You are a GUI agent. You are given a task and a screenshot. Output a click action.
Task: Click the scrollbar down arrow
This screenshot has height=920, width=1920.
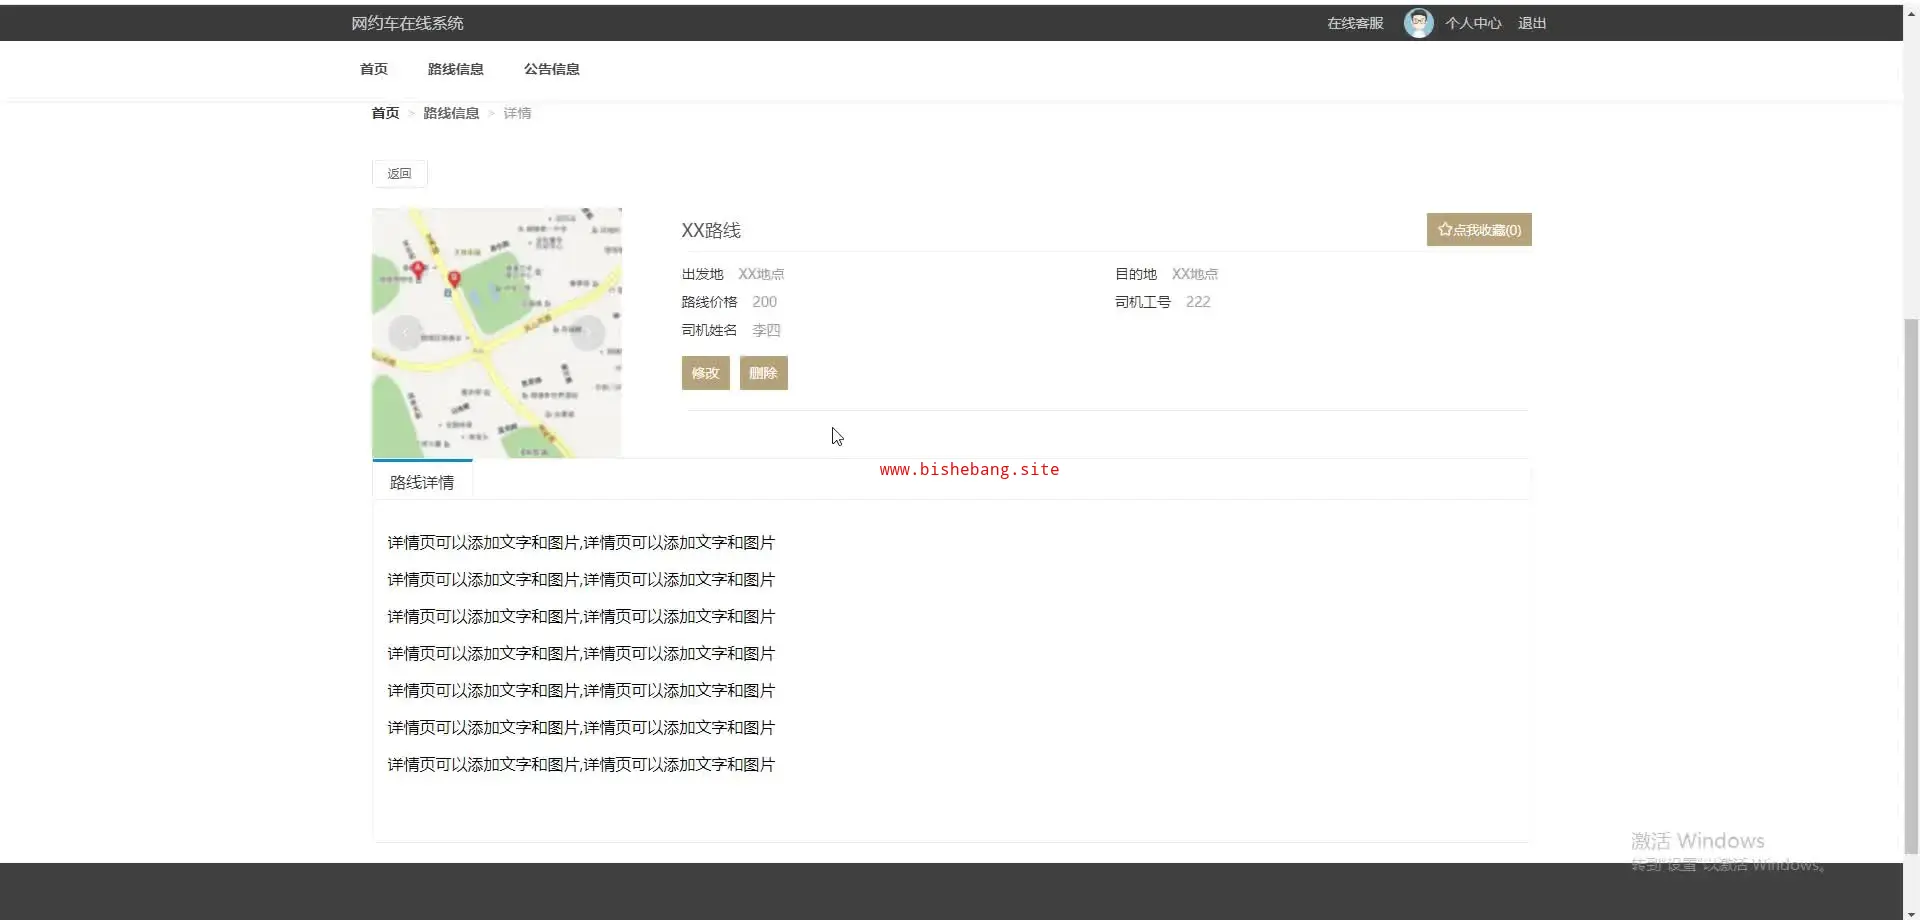click(x=1911, y=912)
